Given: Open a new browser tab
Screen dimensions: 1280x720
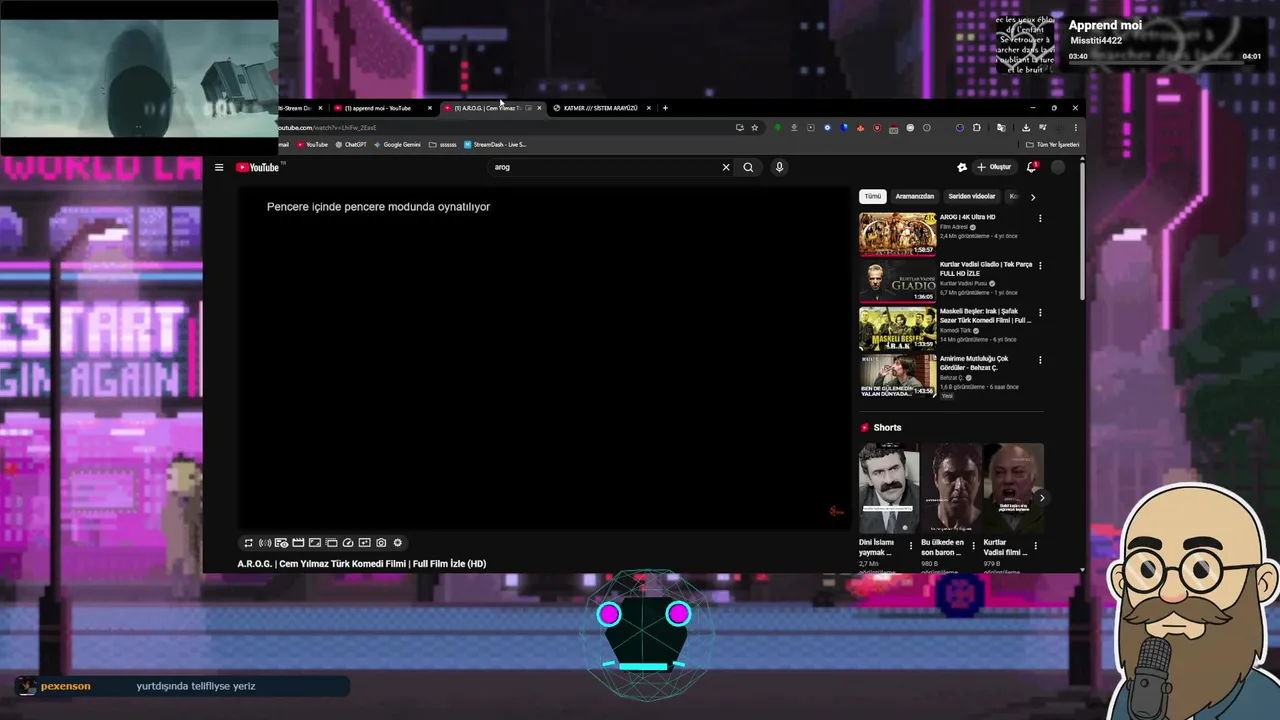Looking at the screenshot, I should tap(665, 108).
